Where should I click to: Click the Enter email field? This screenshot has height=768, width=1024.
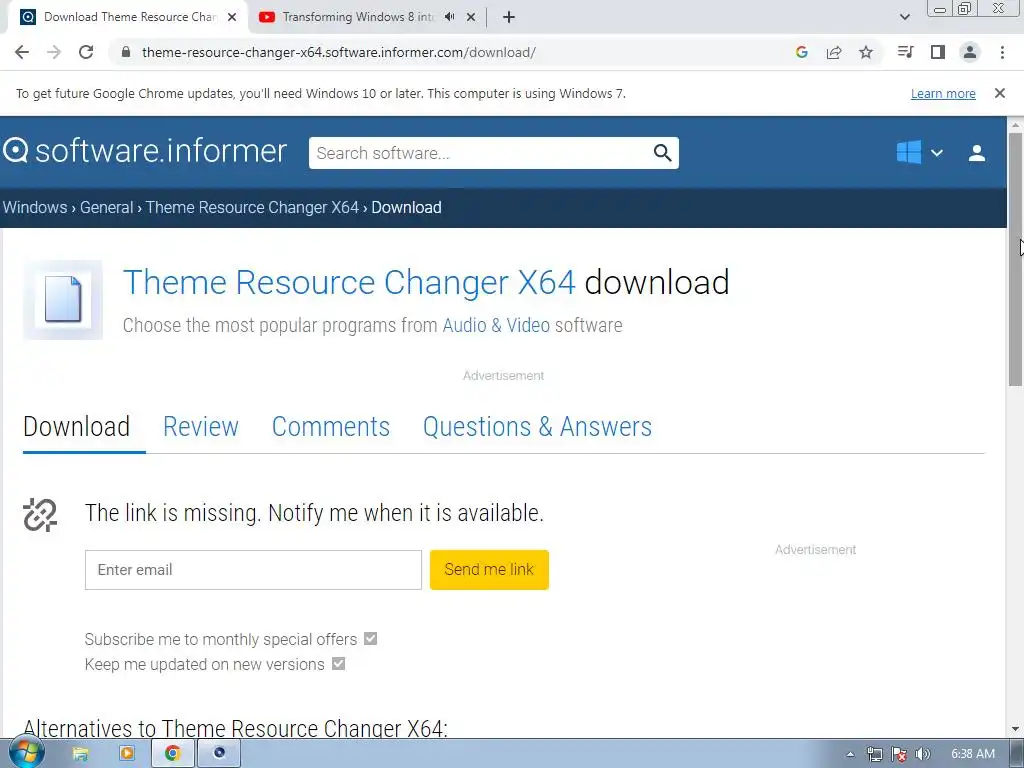coord(253,569)
